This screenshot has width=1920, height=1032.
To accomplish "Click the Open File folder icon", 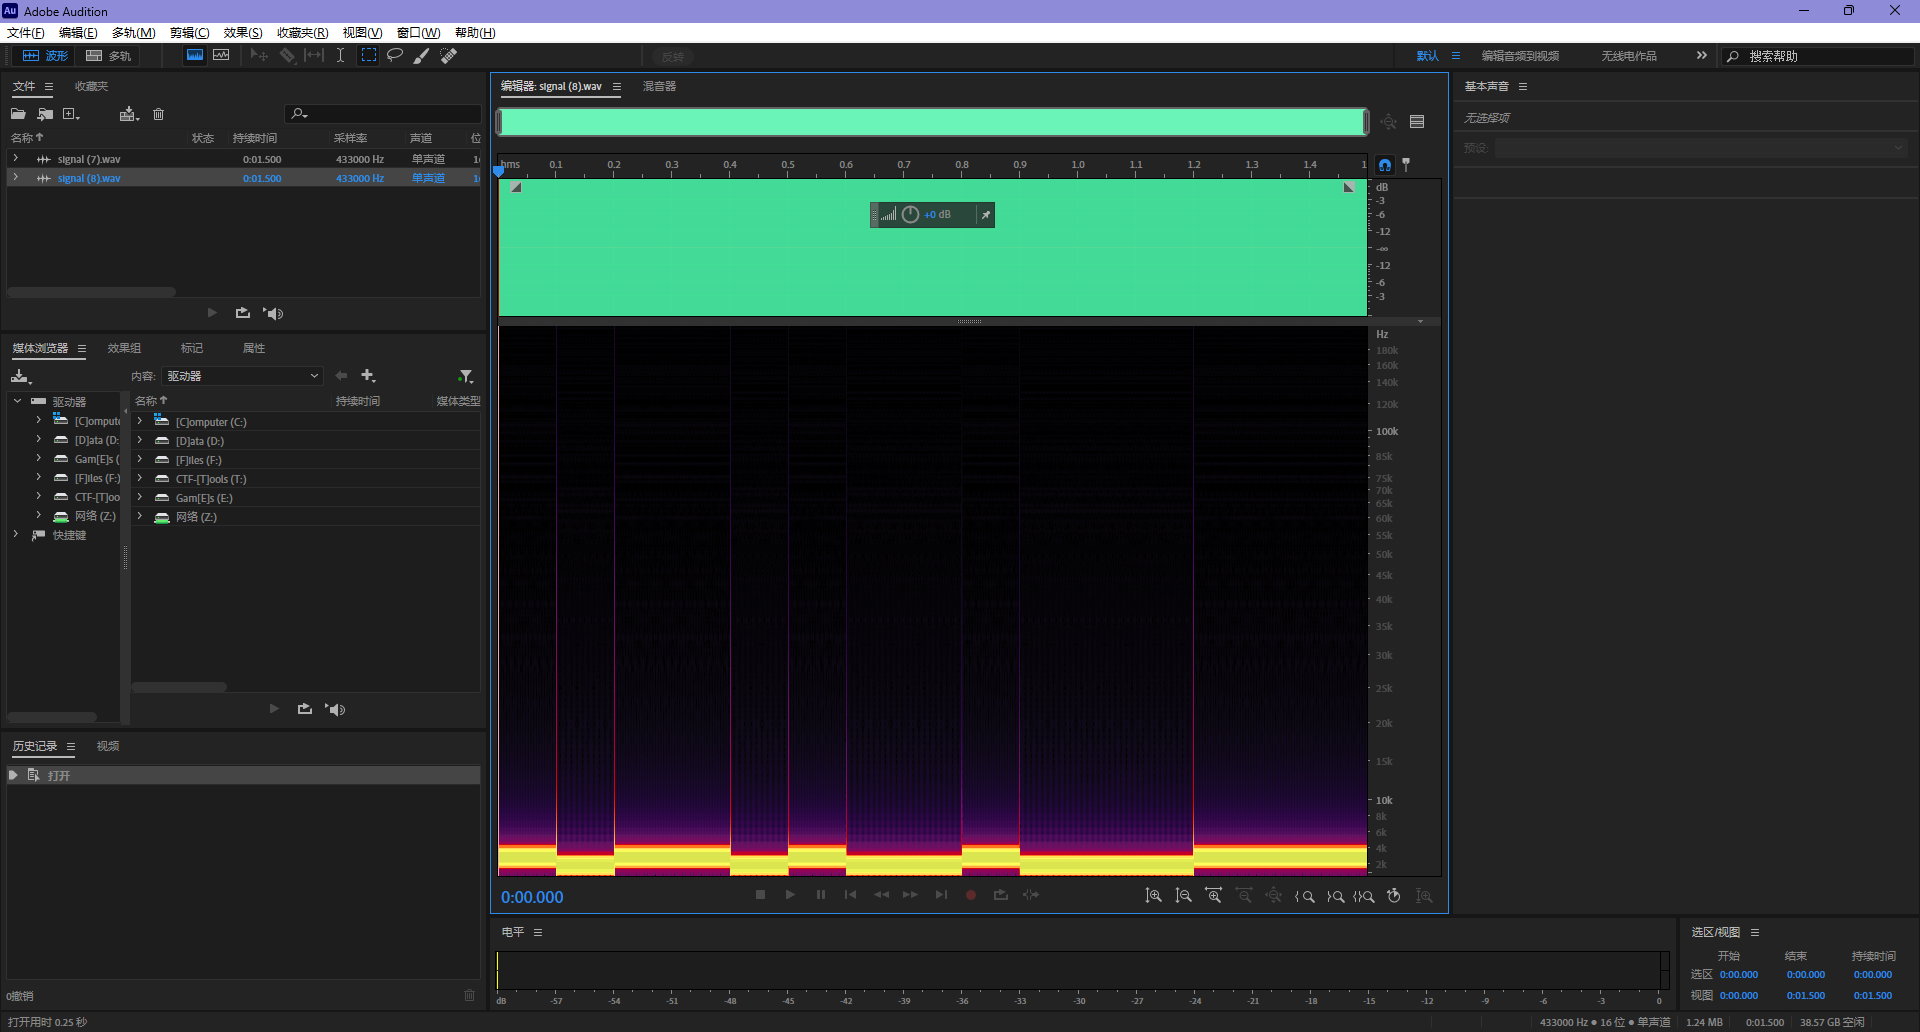I will pyautogui.click(x=18, y=114).
